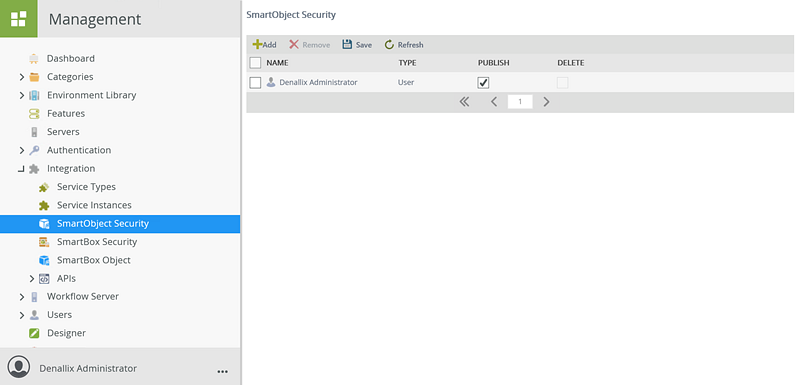Open Service Types under Integration
The image size is (800, 385).
86,187
